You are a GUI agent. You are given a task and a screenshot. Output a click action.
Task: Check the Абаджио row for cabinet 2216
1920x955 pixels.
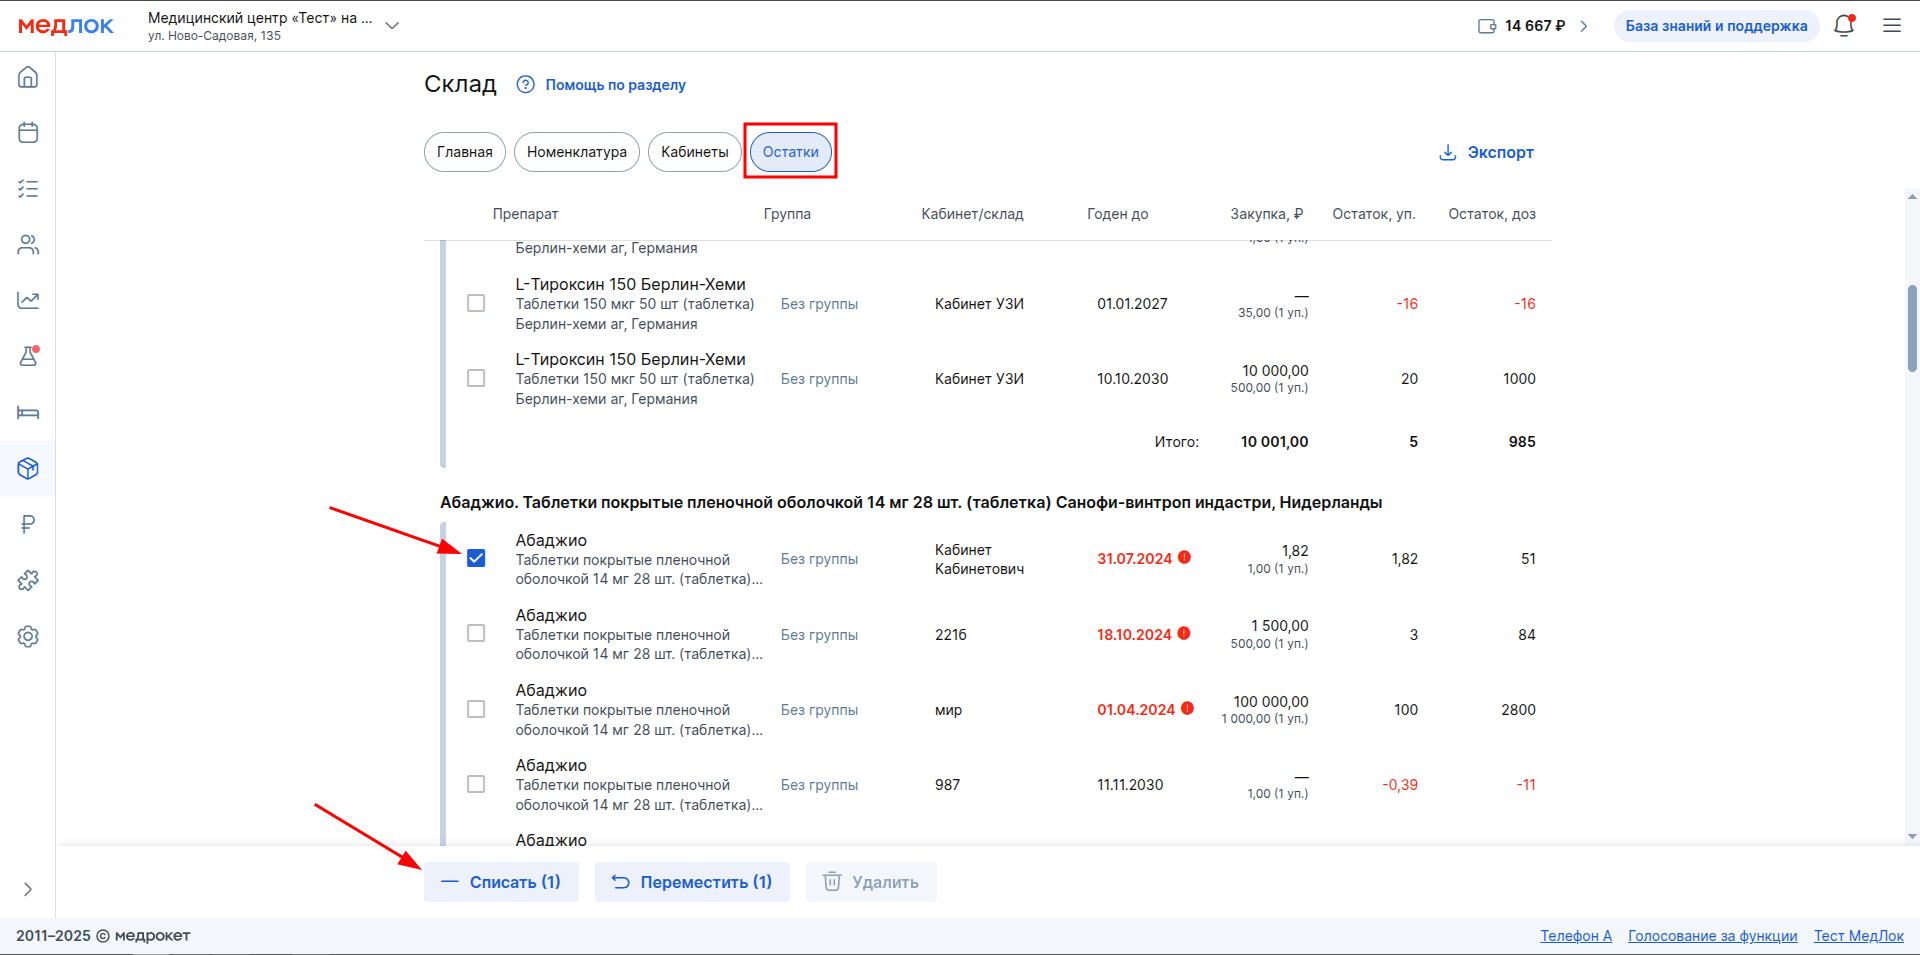pos(476,634)
